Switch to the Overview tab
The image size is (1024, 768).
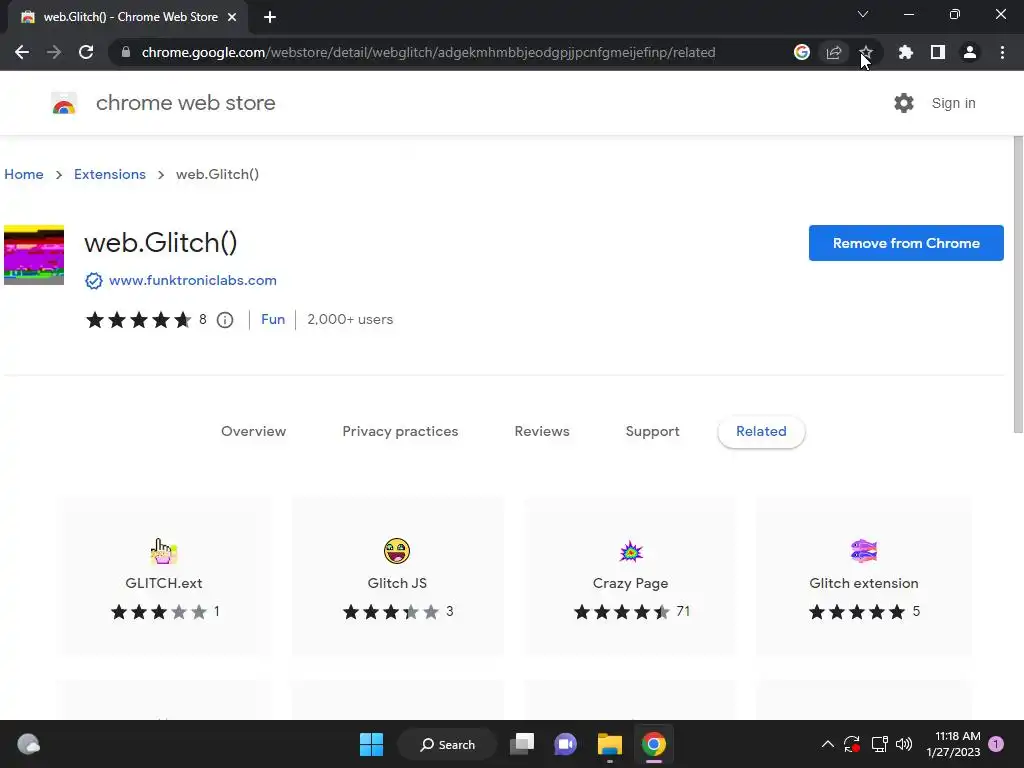(253, 431)
